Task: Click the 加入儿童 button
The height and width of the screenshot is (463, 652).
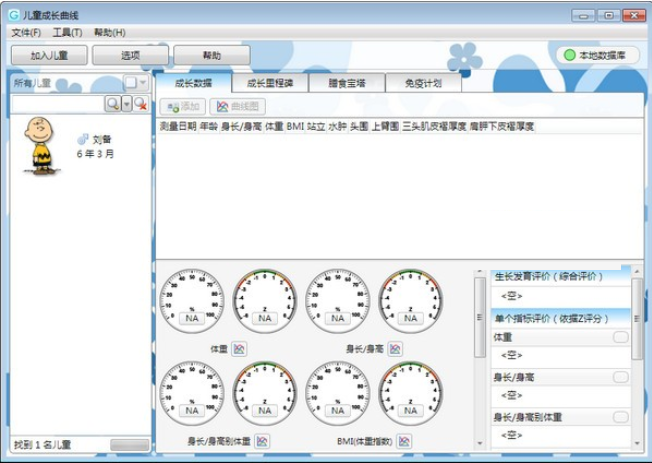Action: pos(49,55)
